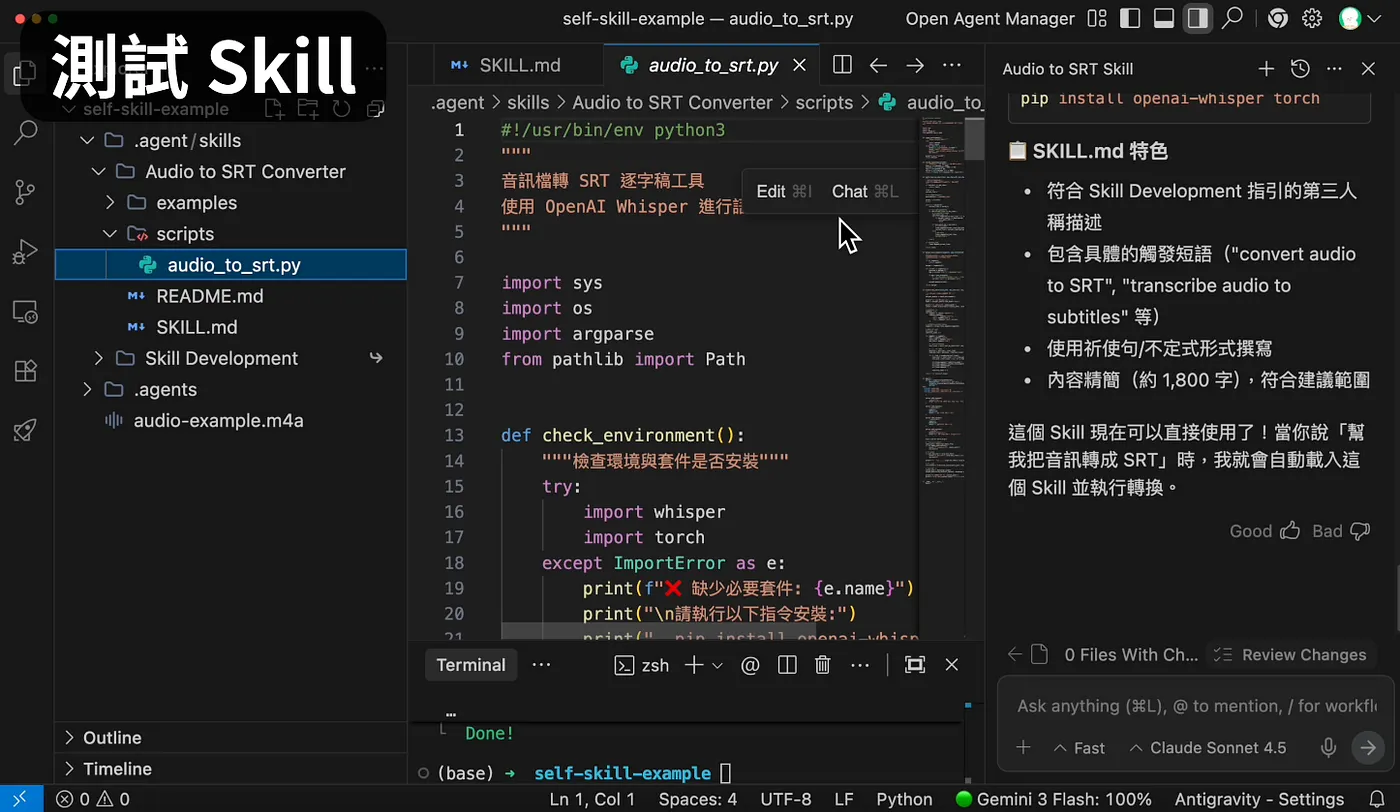Open conversation history in the Audio to SRT Skill panel
This screenshot has width=1400, height=812.
tap(1300, 69)
